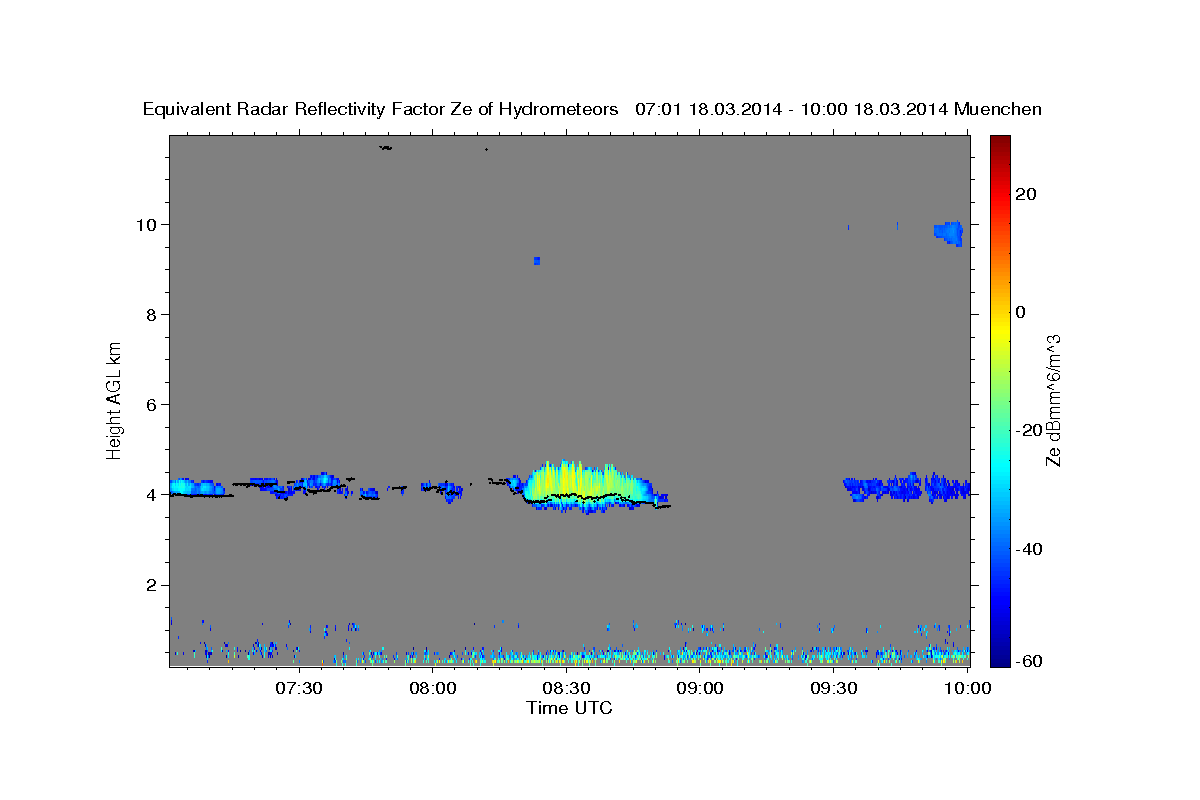
Task: Click the dark red top of the colorbar
Action: (999, 142)
